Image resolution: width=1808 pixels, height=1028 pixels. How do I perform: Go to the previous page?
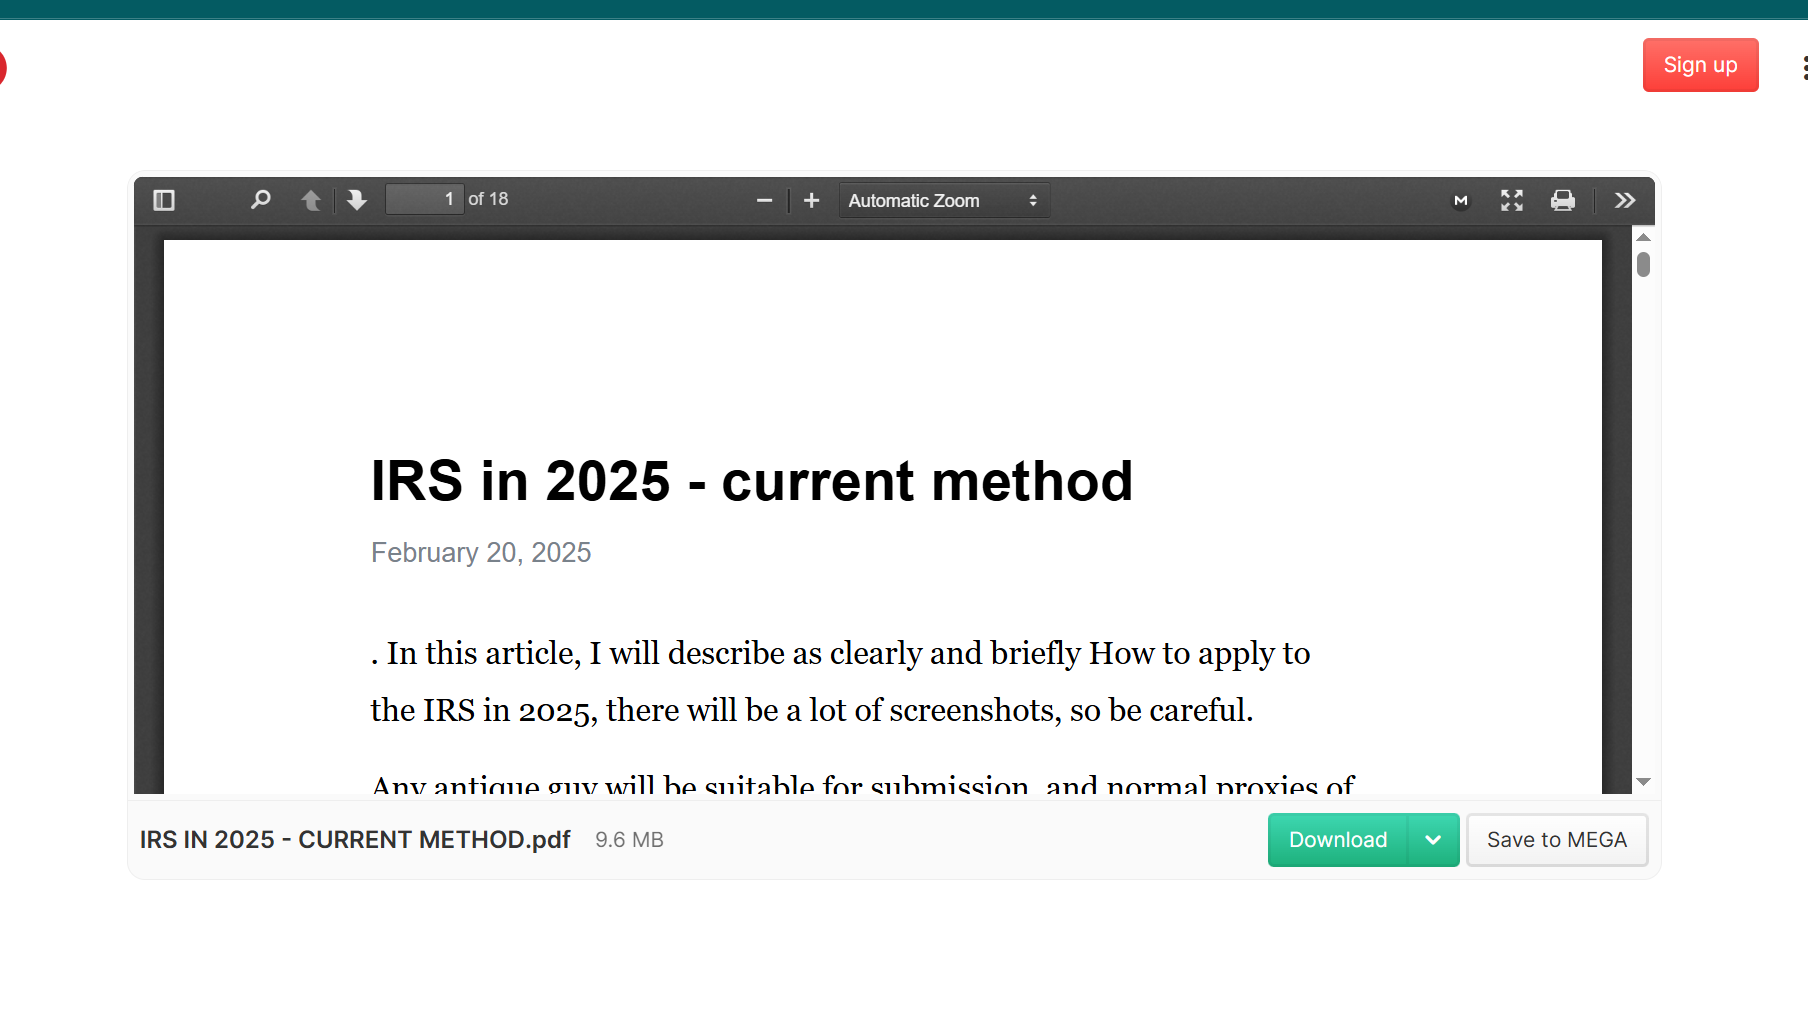coord(311,200)
